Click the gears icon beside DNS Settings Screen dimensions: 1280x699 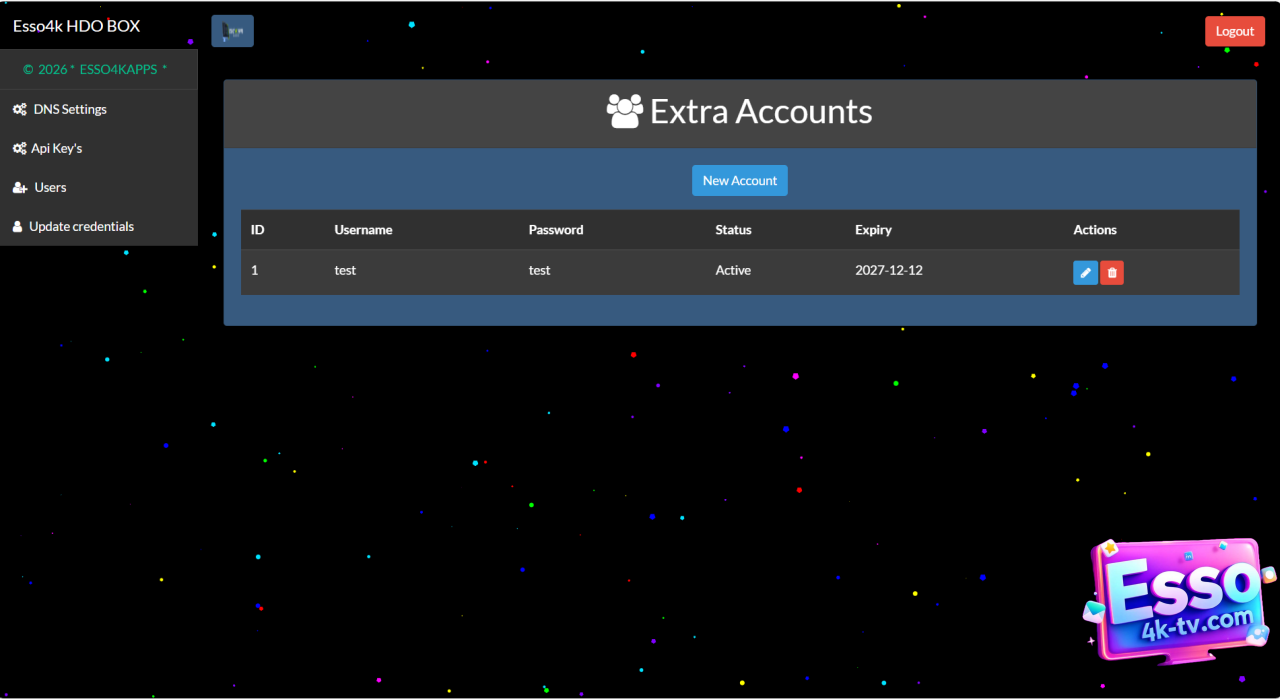[19, 109]
